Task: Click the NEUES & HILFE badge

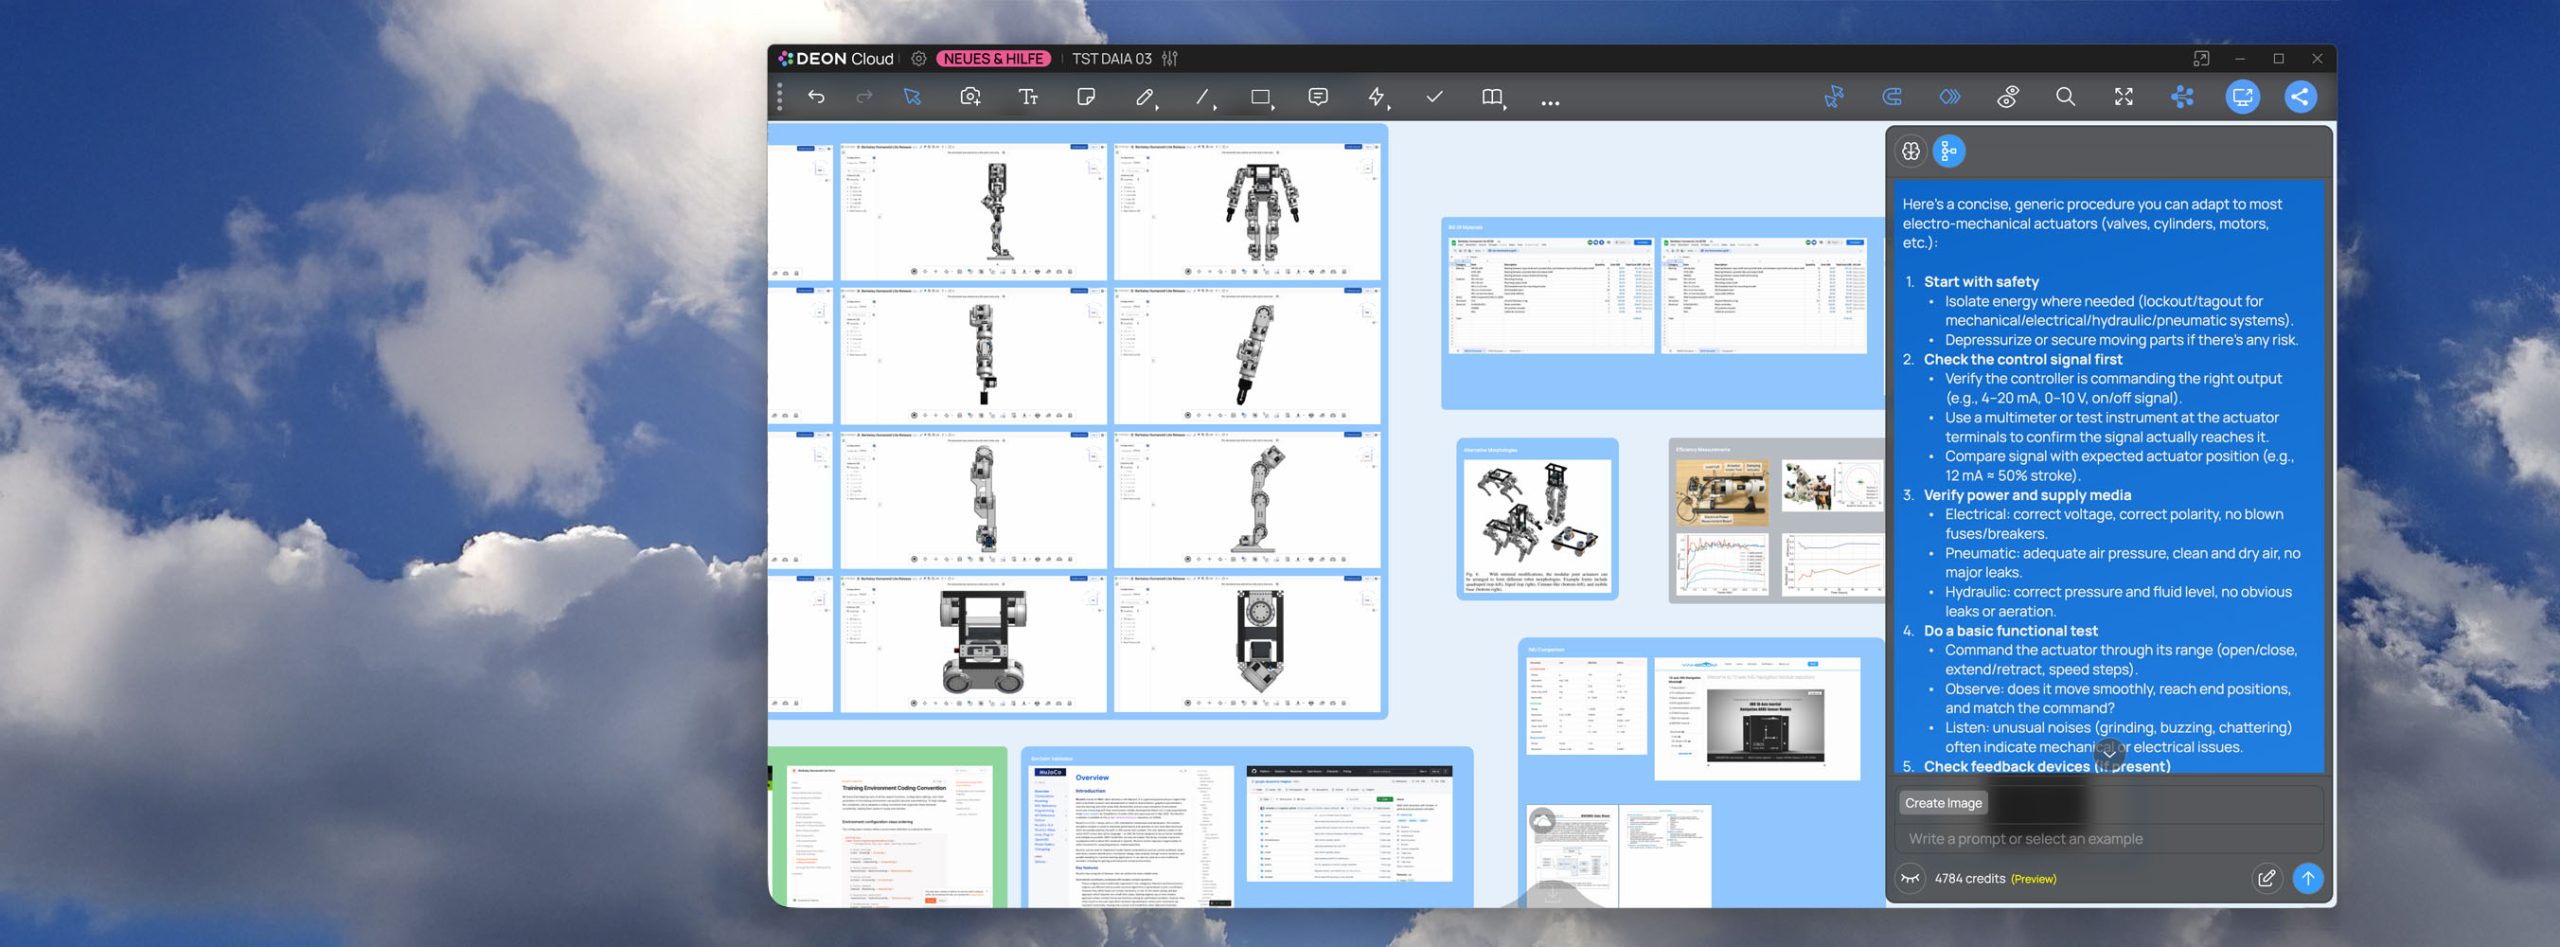Action: coord(993,59)
